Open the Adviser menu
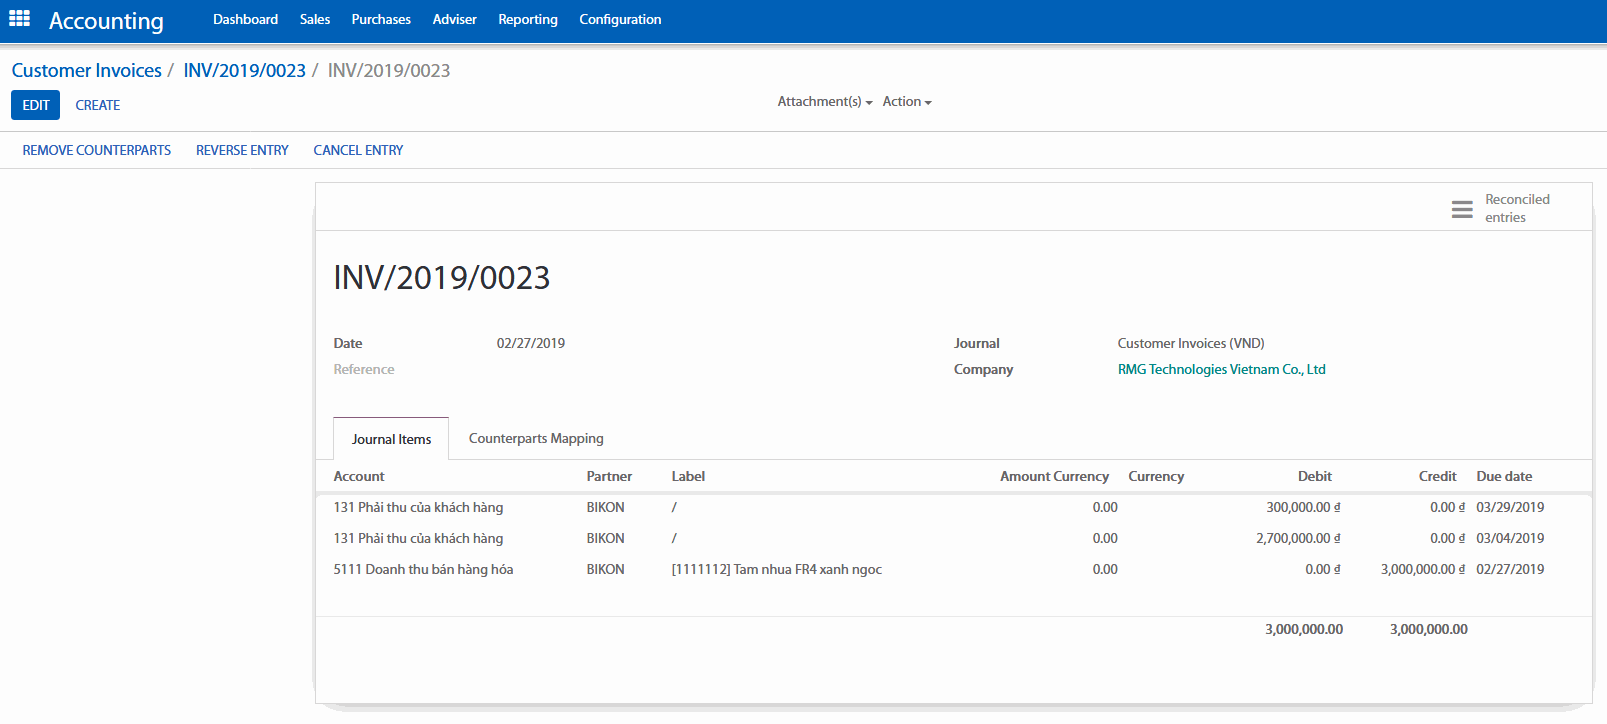1607x724 pixels. (454, 20)
